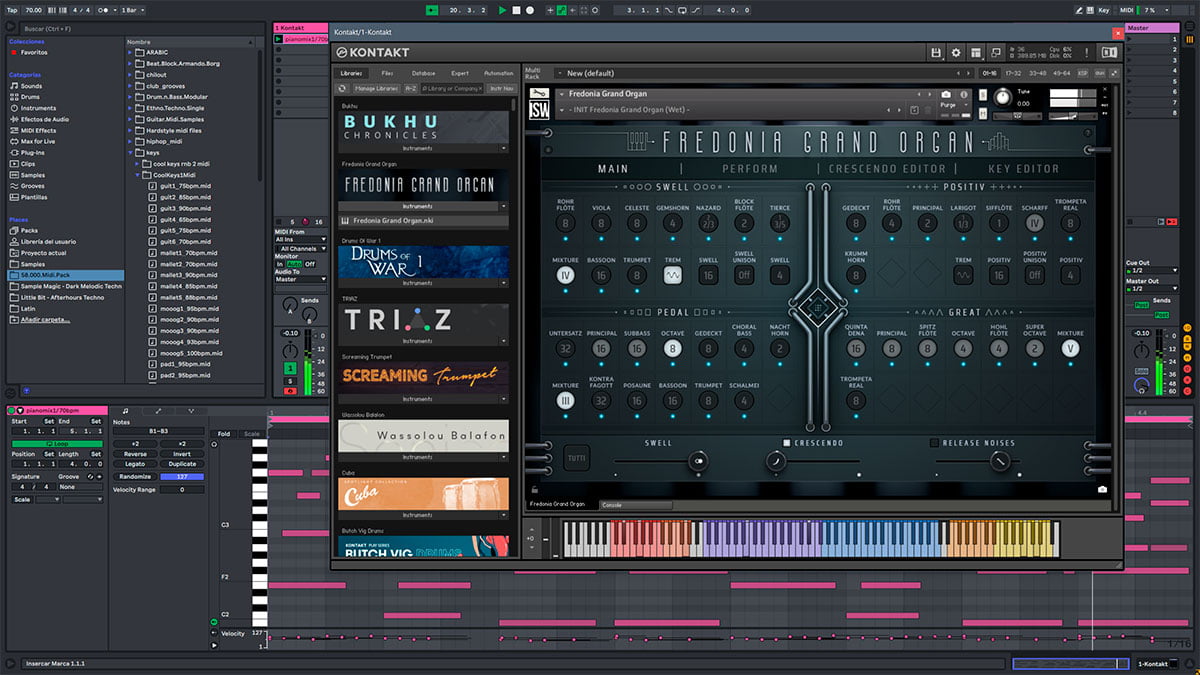Click the clip Loop button
The height and width of the screenshot is (675, 1200).
[x=55, y=442]
